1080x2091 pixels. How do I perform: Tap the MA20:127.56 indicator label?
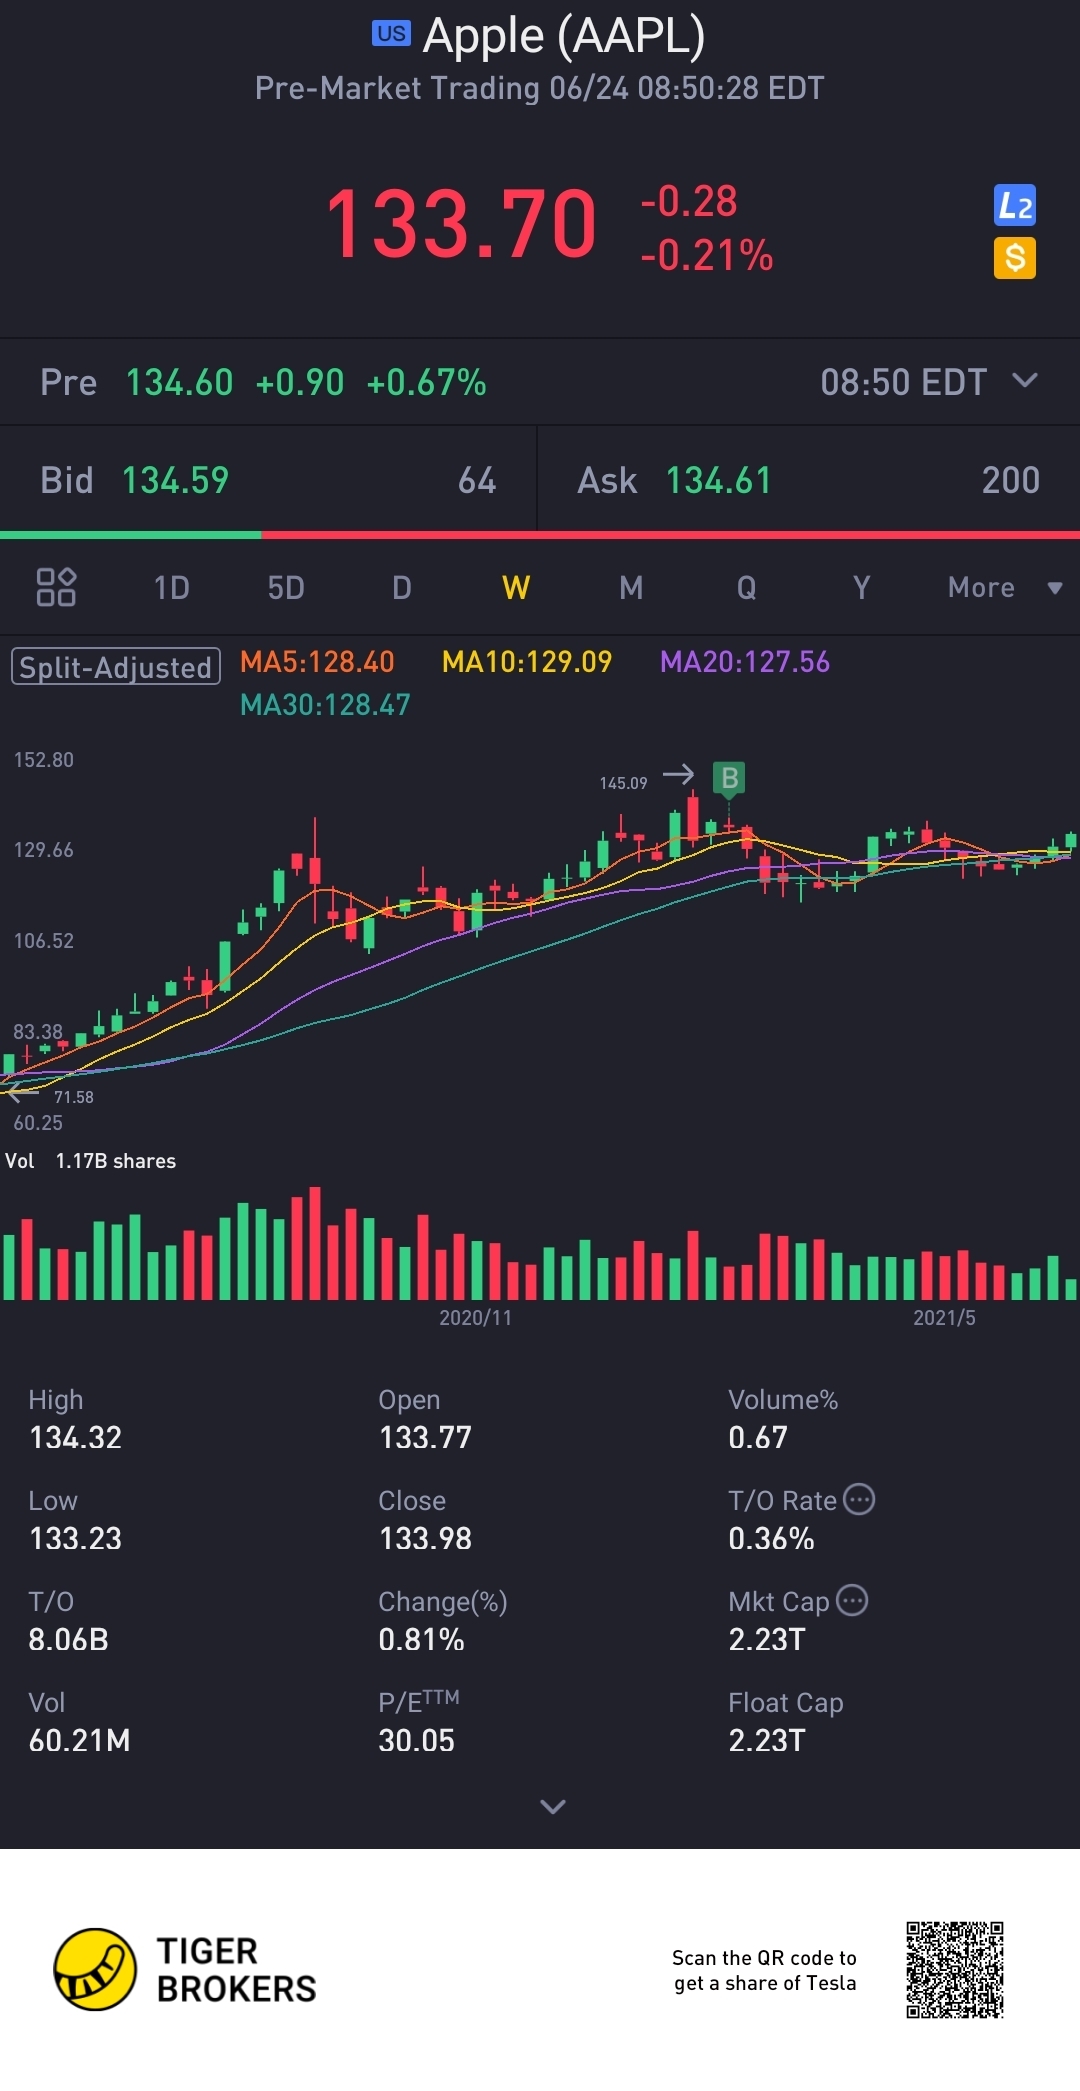745,662
